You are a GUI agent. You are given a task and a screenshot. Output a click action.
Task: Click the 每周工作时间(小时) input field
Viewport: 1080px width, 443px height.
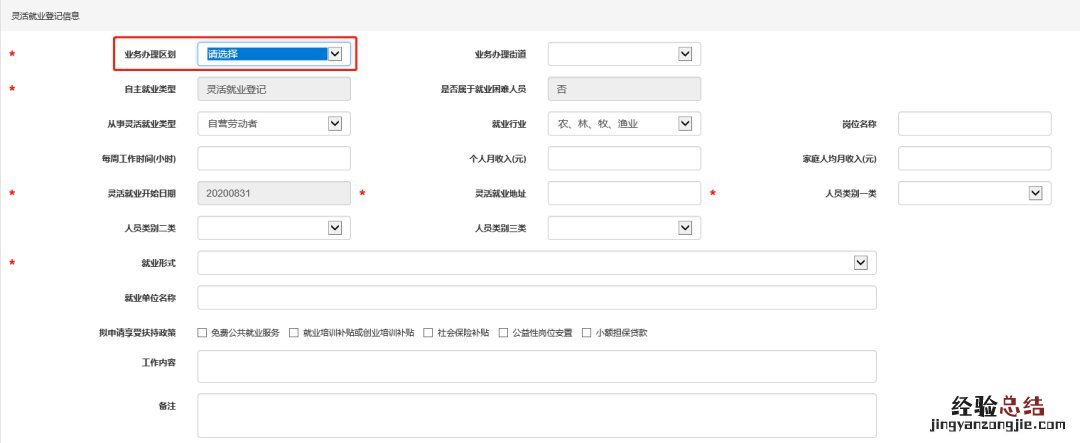(x=274, y=159)
